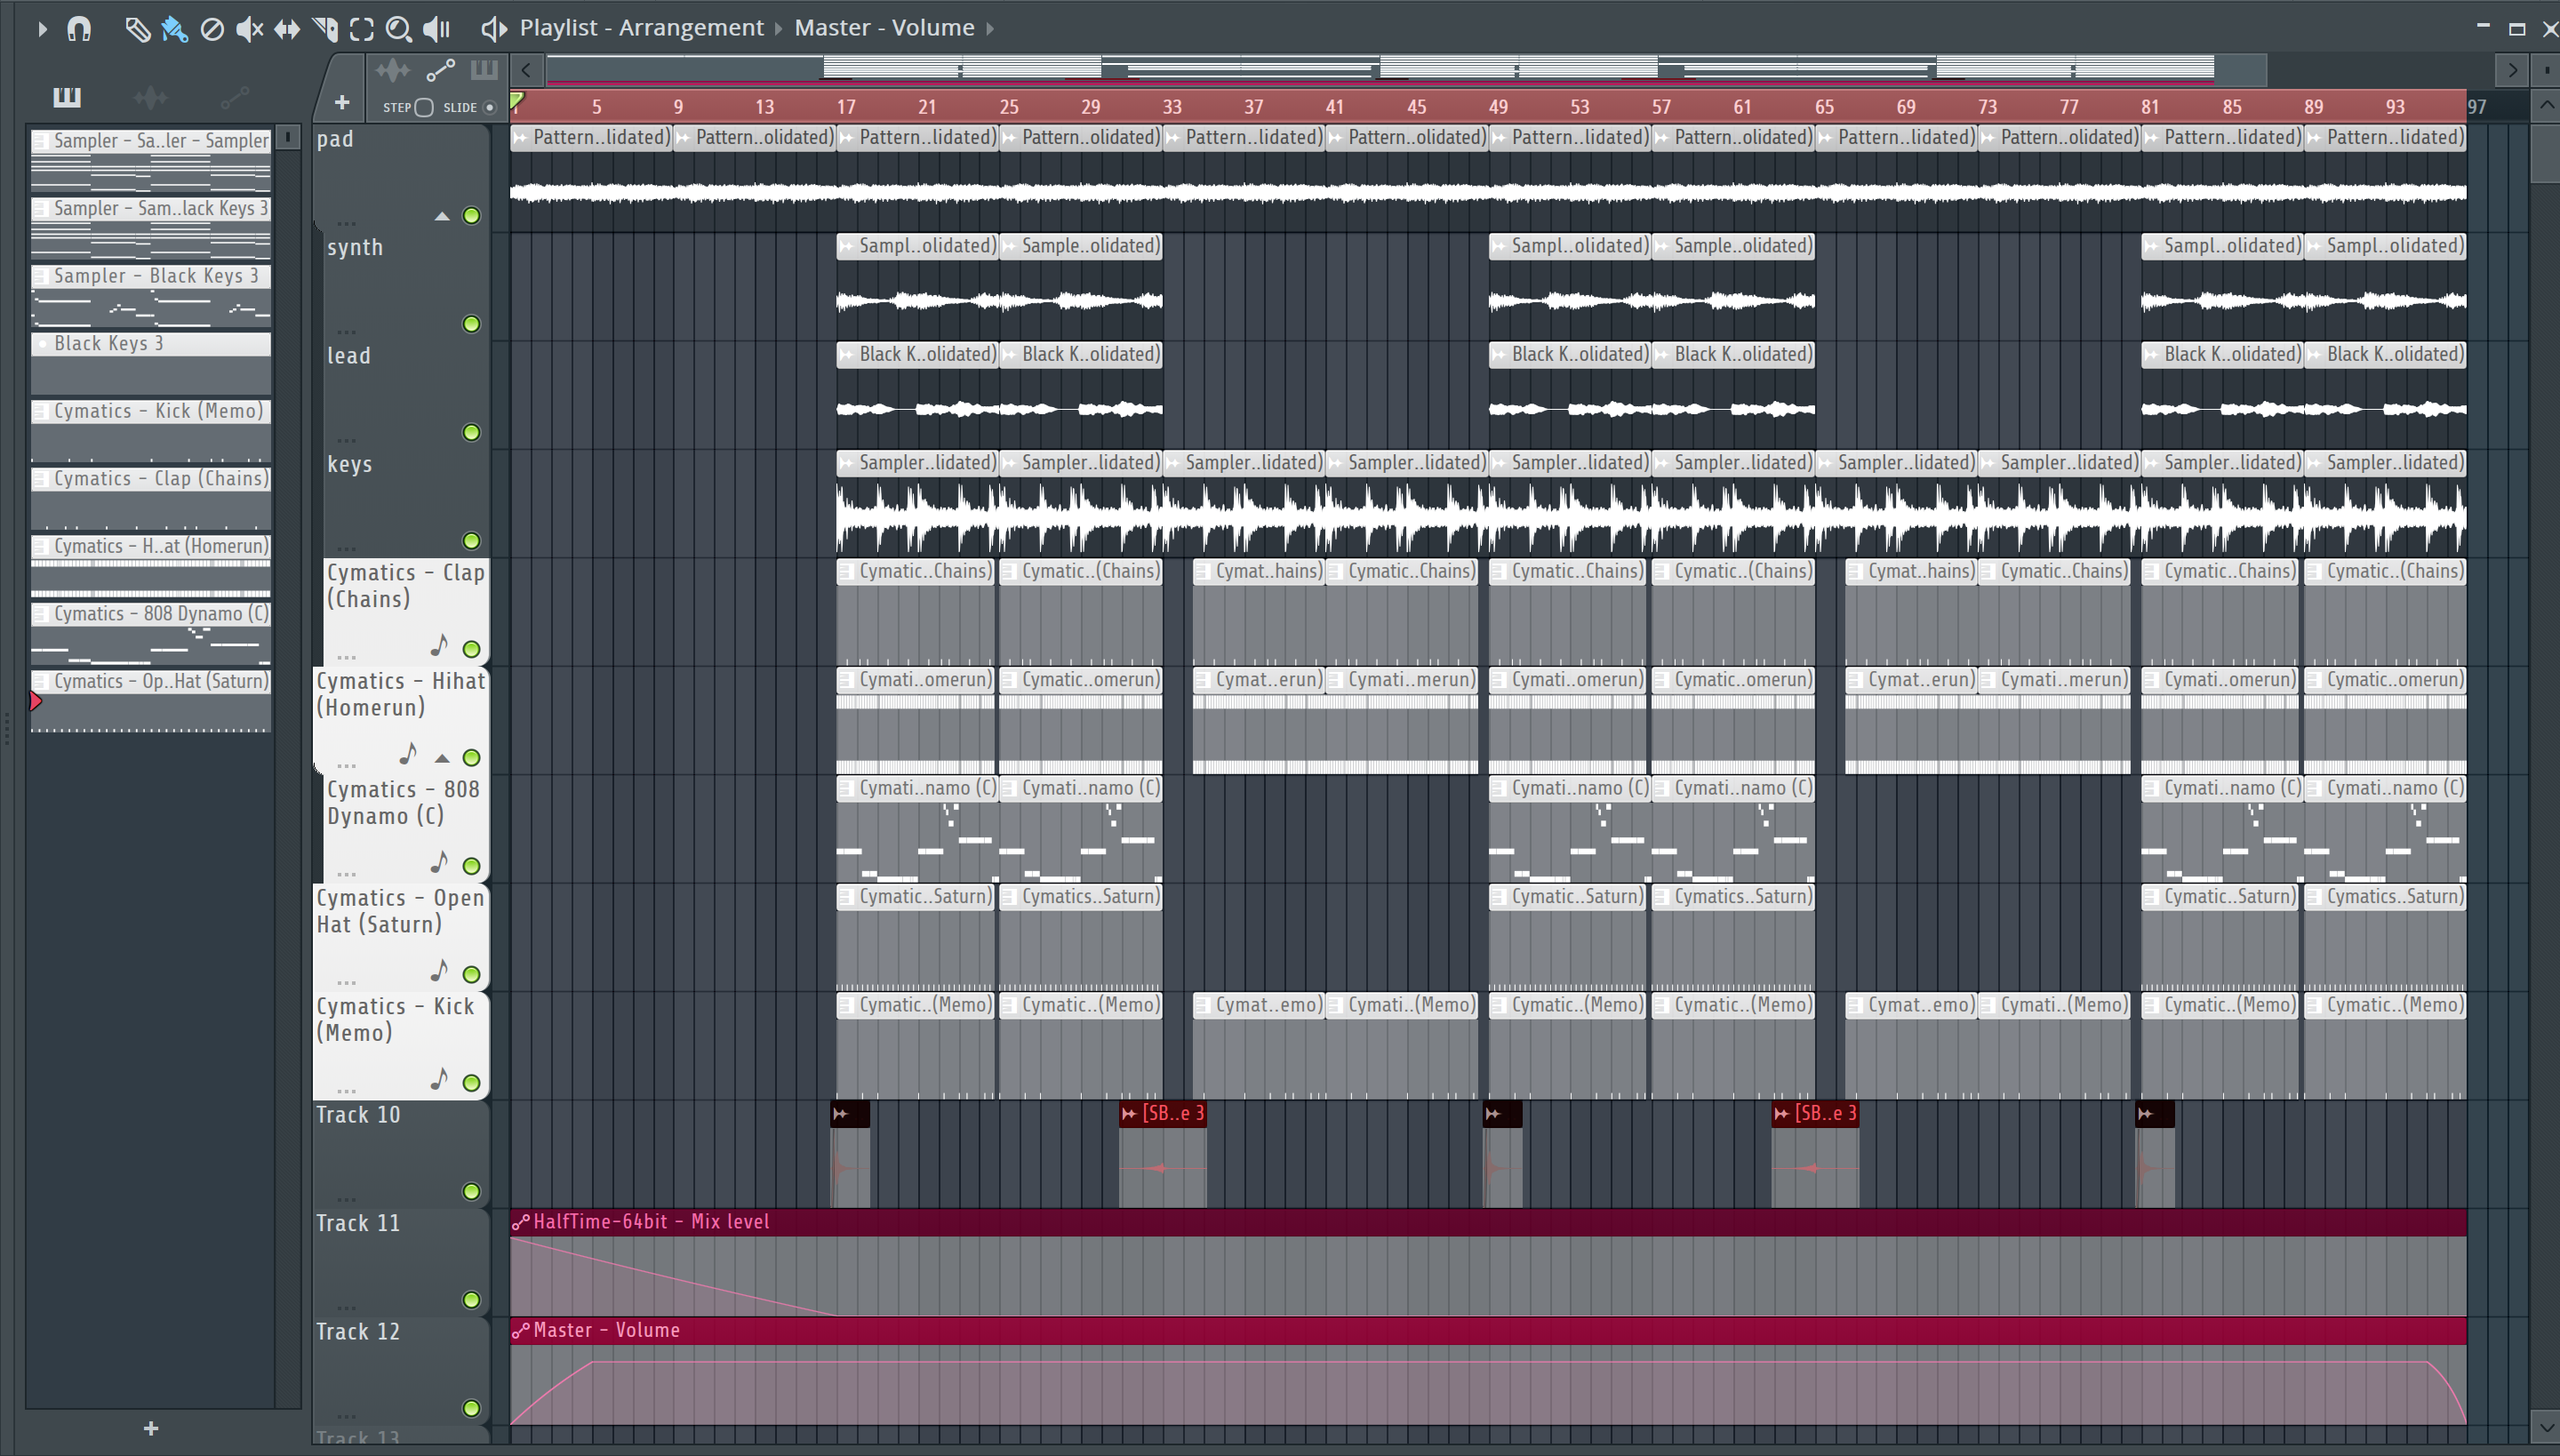The height and width of the screenshot is (1456, 2560).
Task: Click note icon on Cymatics - Hihat track
Action: (408, 754)
